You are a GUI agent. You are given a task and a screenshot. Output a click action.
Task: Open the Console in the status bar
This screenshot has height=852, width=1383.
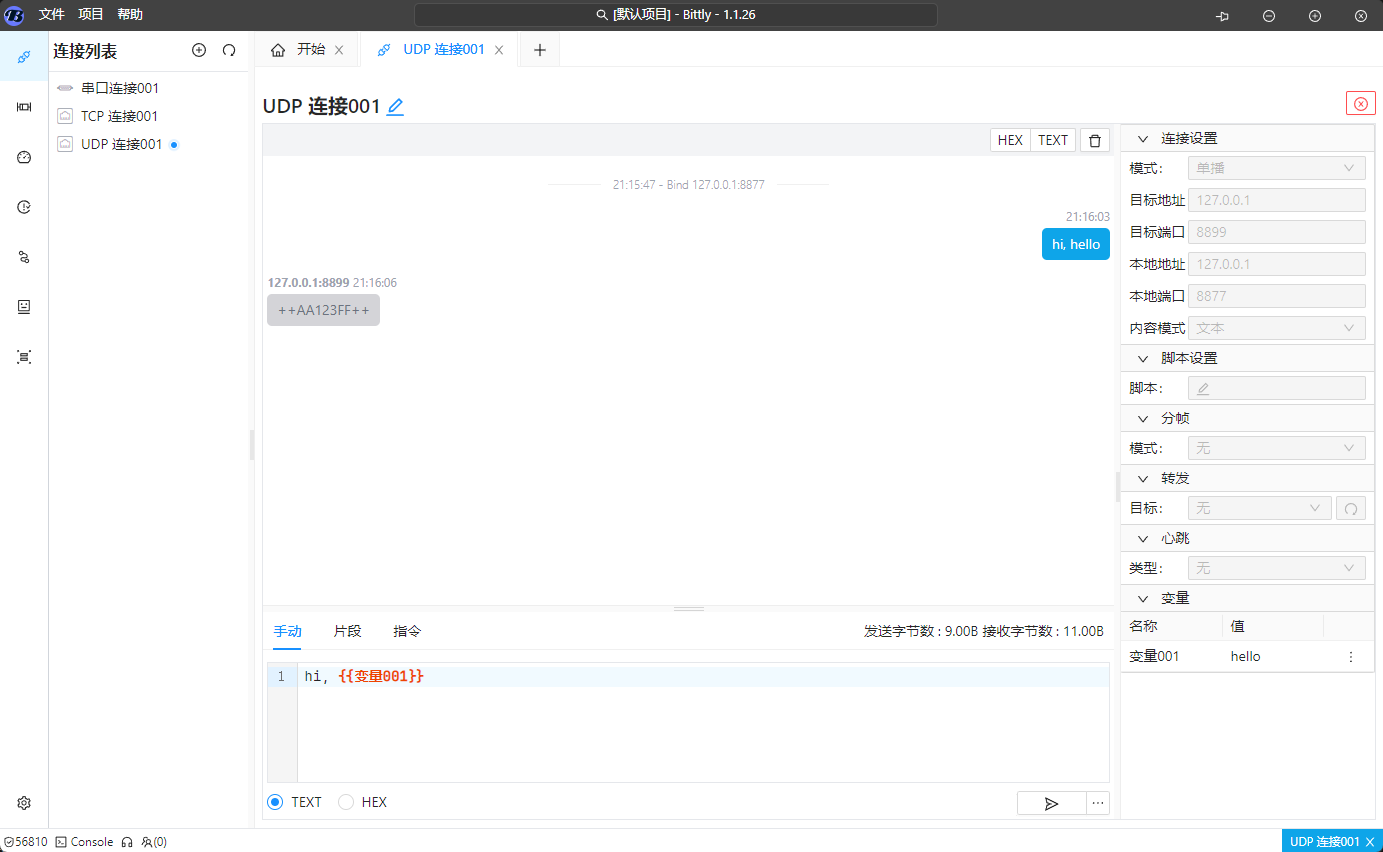tap(84, 842)
